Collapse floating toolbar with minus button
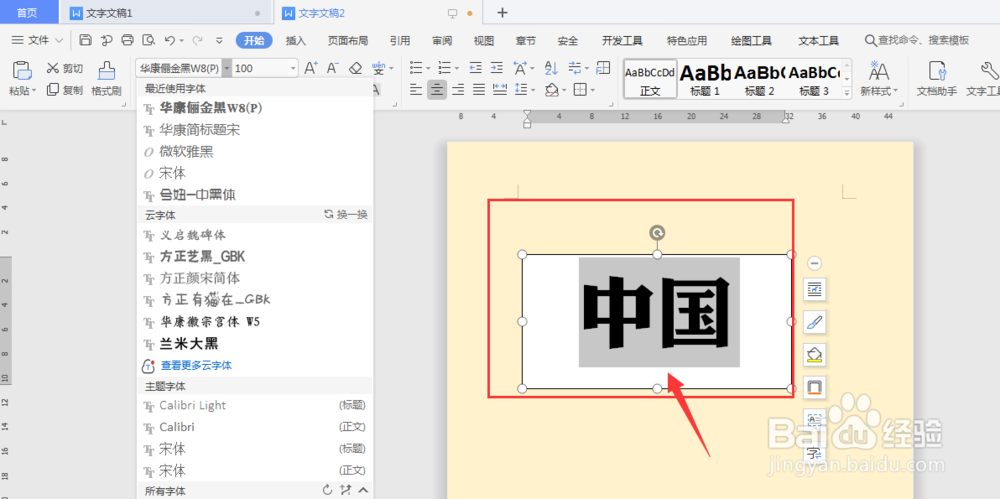This screenshot has width=1000, height=499. 814,263
